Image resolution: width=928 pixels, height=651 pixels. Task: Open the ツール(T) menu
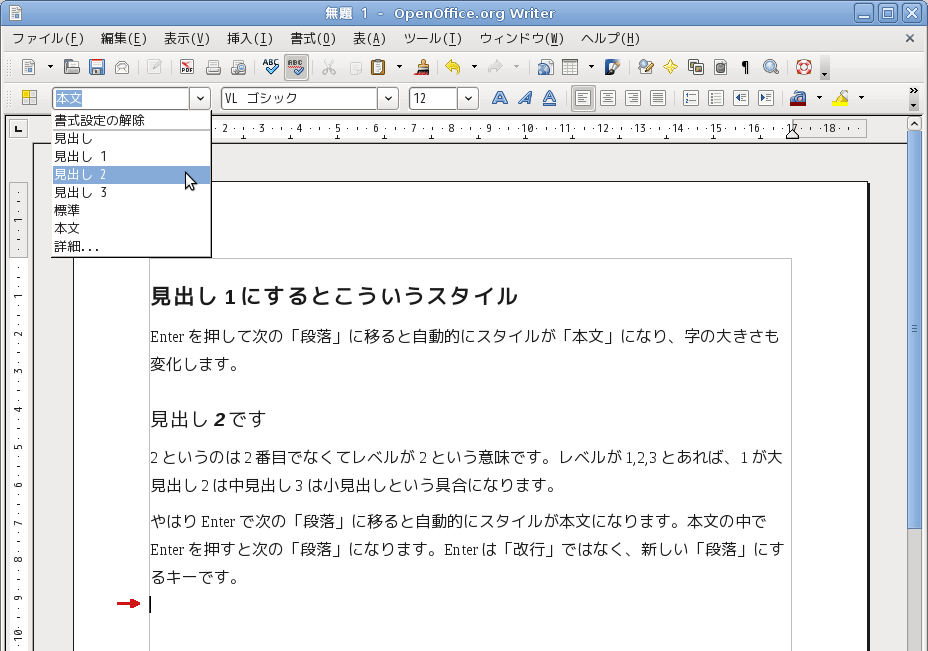(x=432, y=39)
